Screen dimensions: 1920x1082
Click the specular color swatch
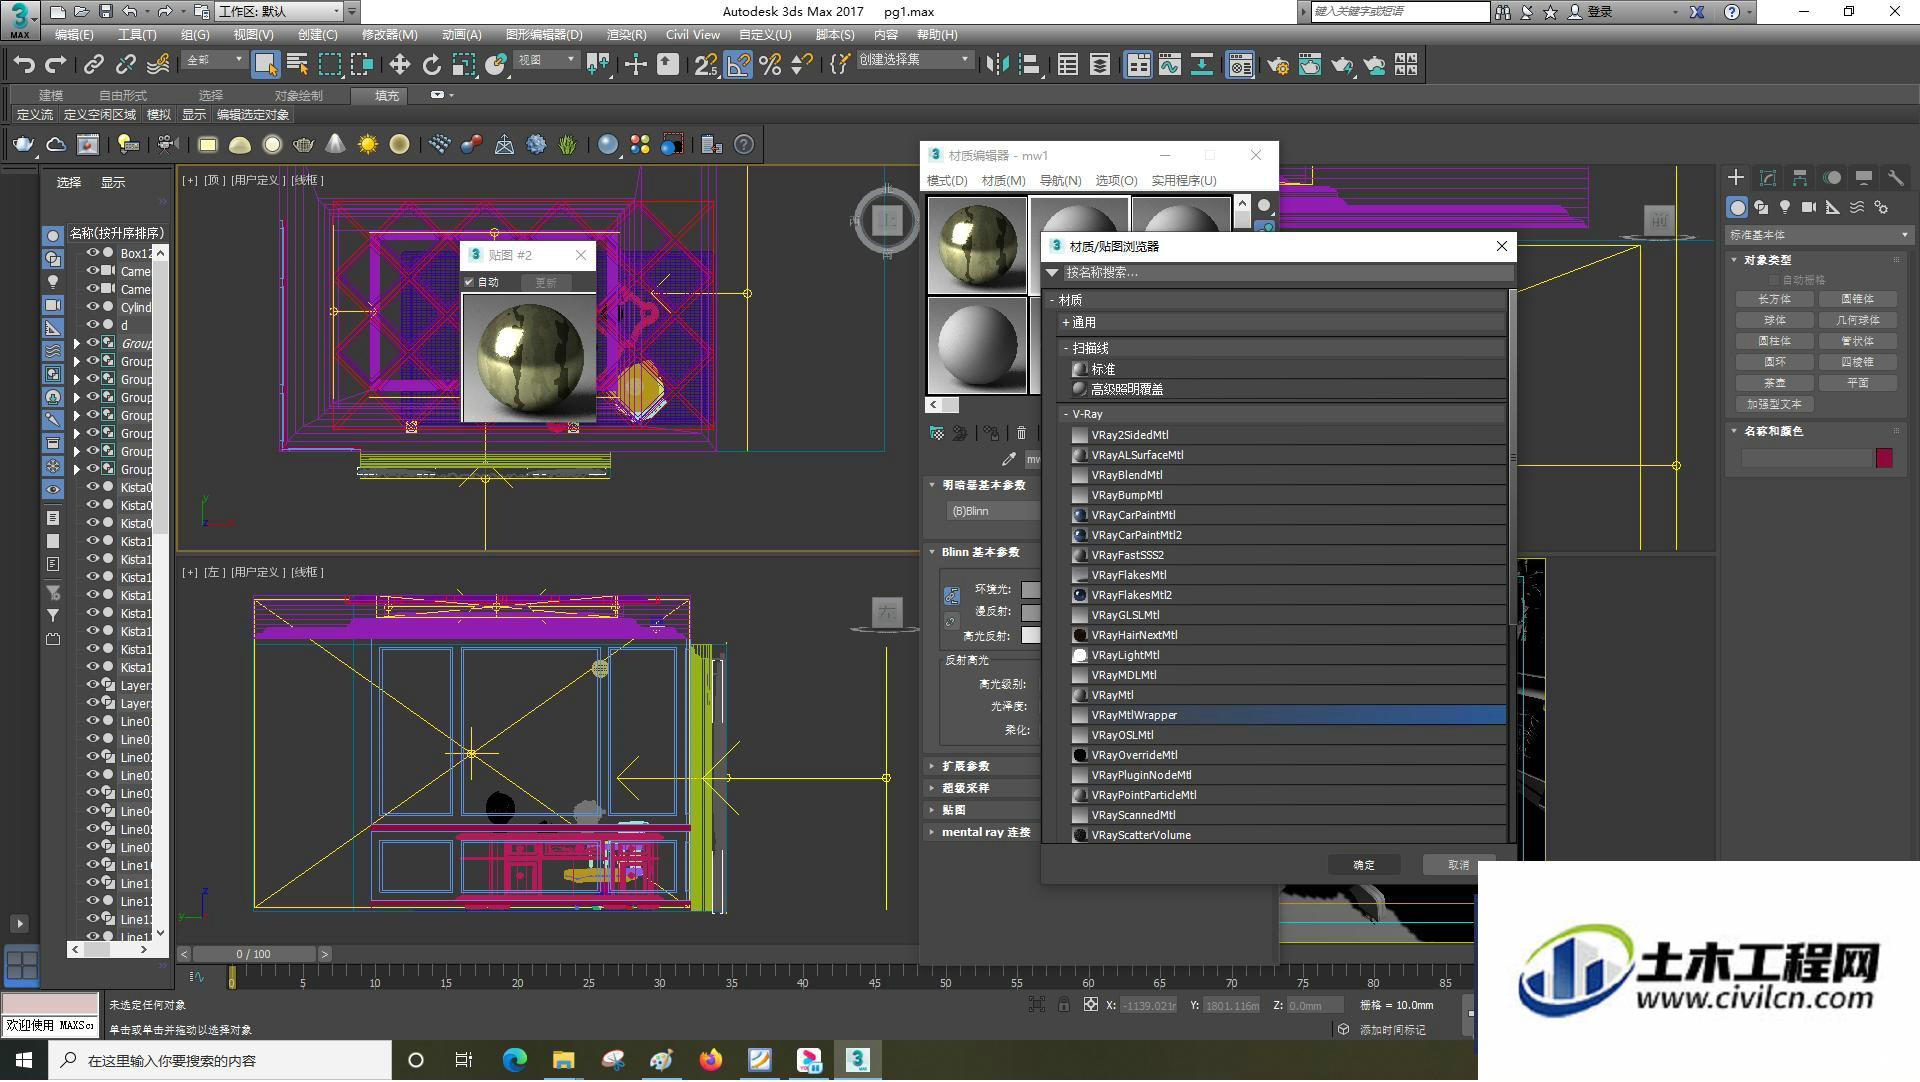[1031, 635]
